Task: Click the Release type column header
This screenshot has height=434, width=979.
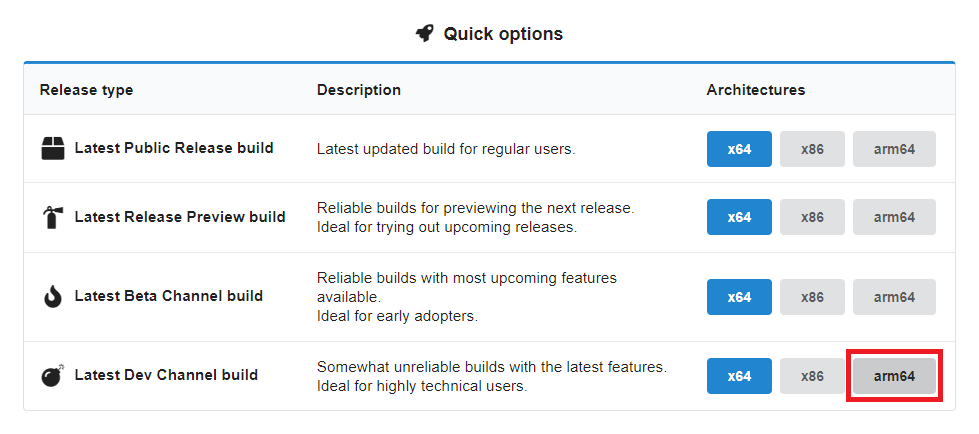Action: pos(86,90)
